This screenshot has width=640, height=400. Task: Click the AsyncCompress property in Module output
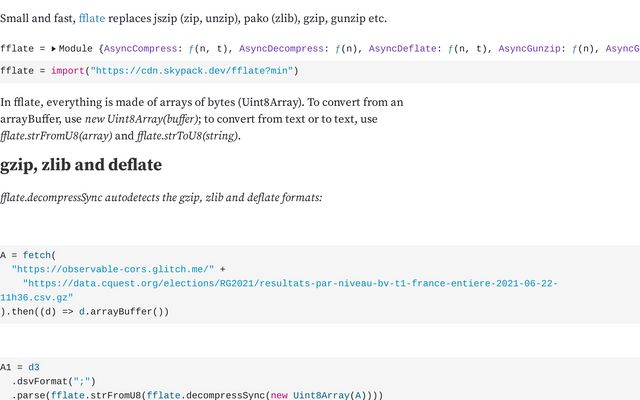[x=140, y=49]
